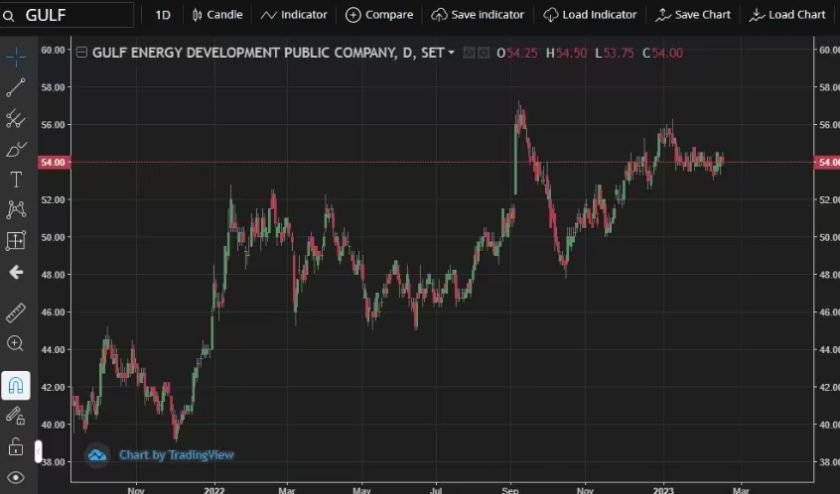Click Save Chart

point(693,15)
